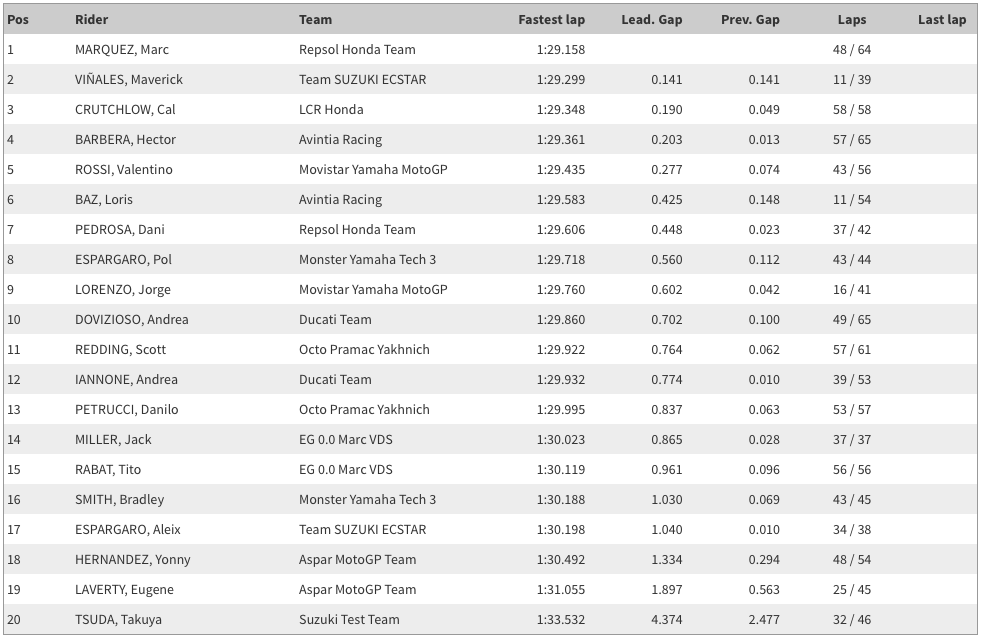
Task: Select the Fastest lap column header
Action: 551,19
